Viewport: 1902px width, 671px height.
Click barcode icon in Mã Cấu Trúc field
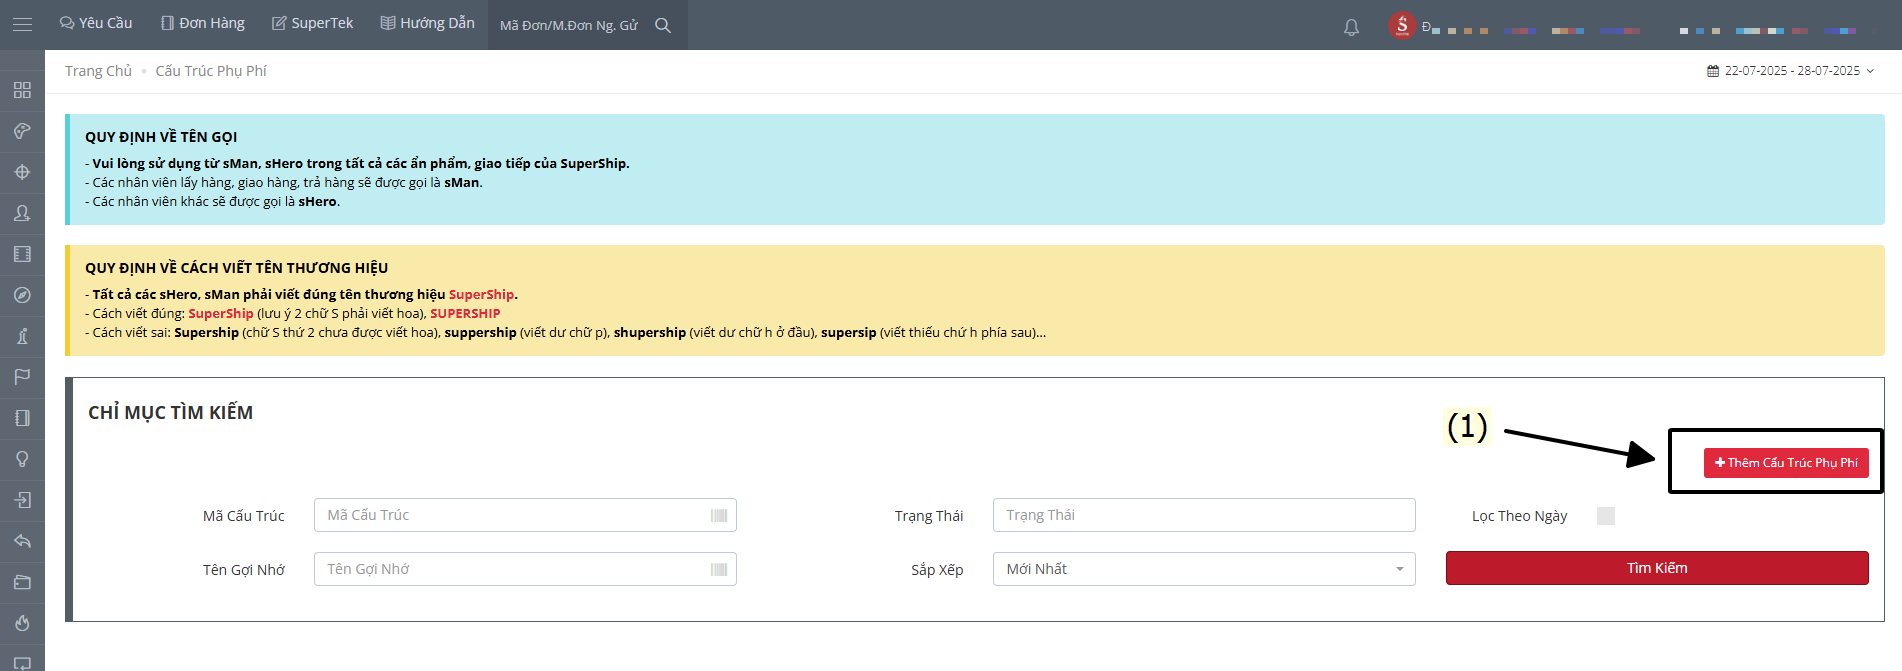point(719,515)
